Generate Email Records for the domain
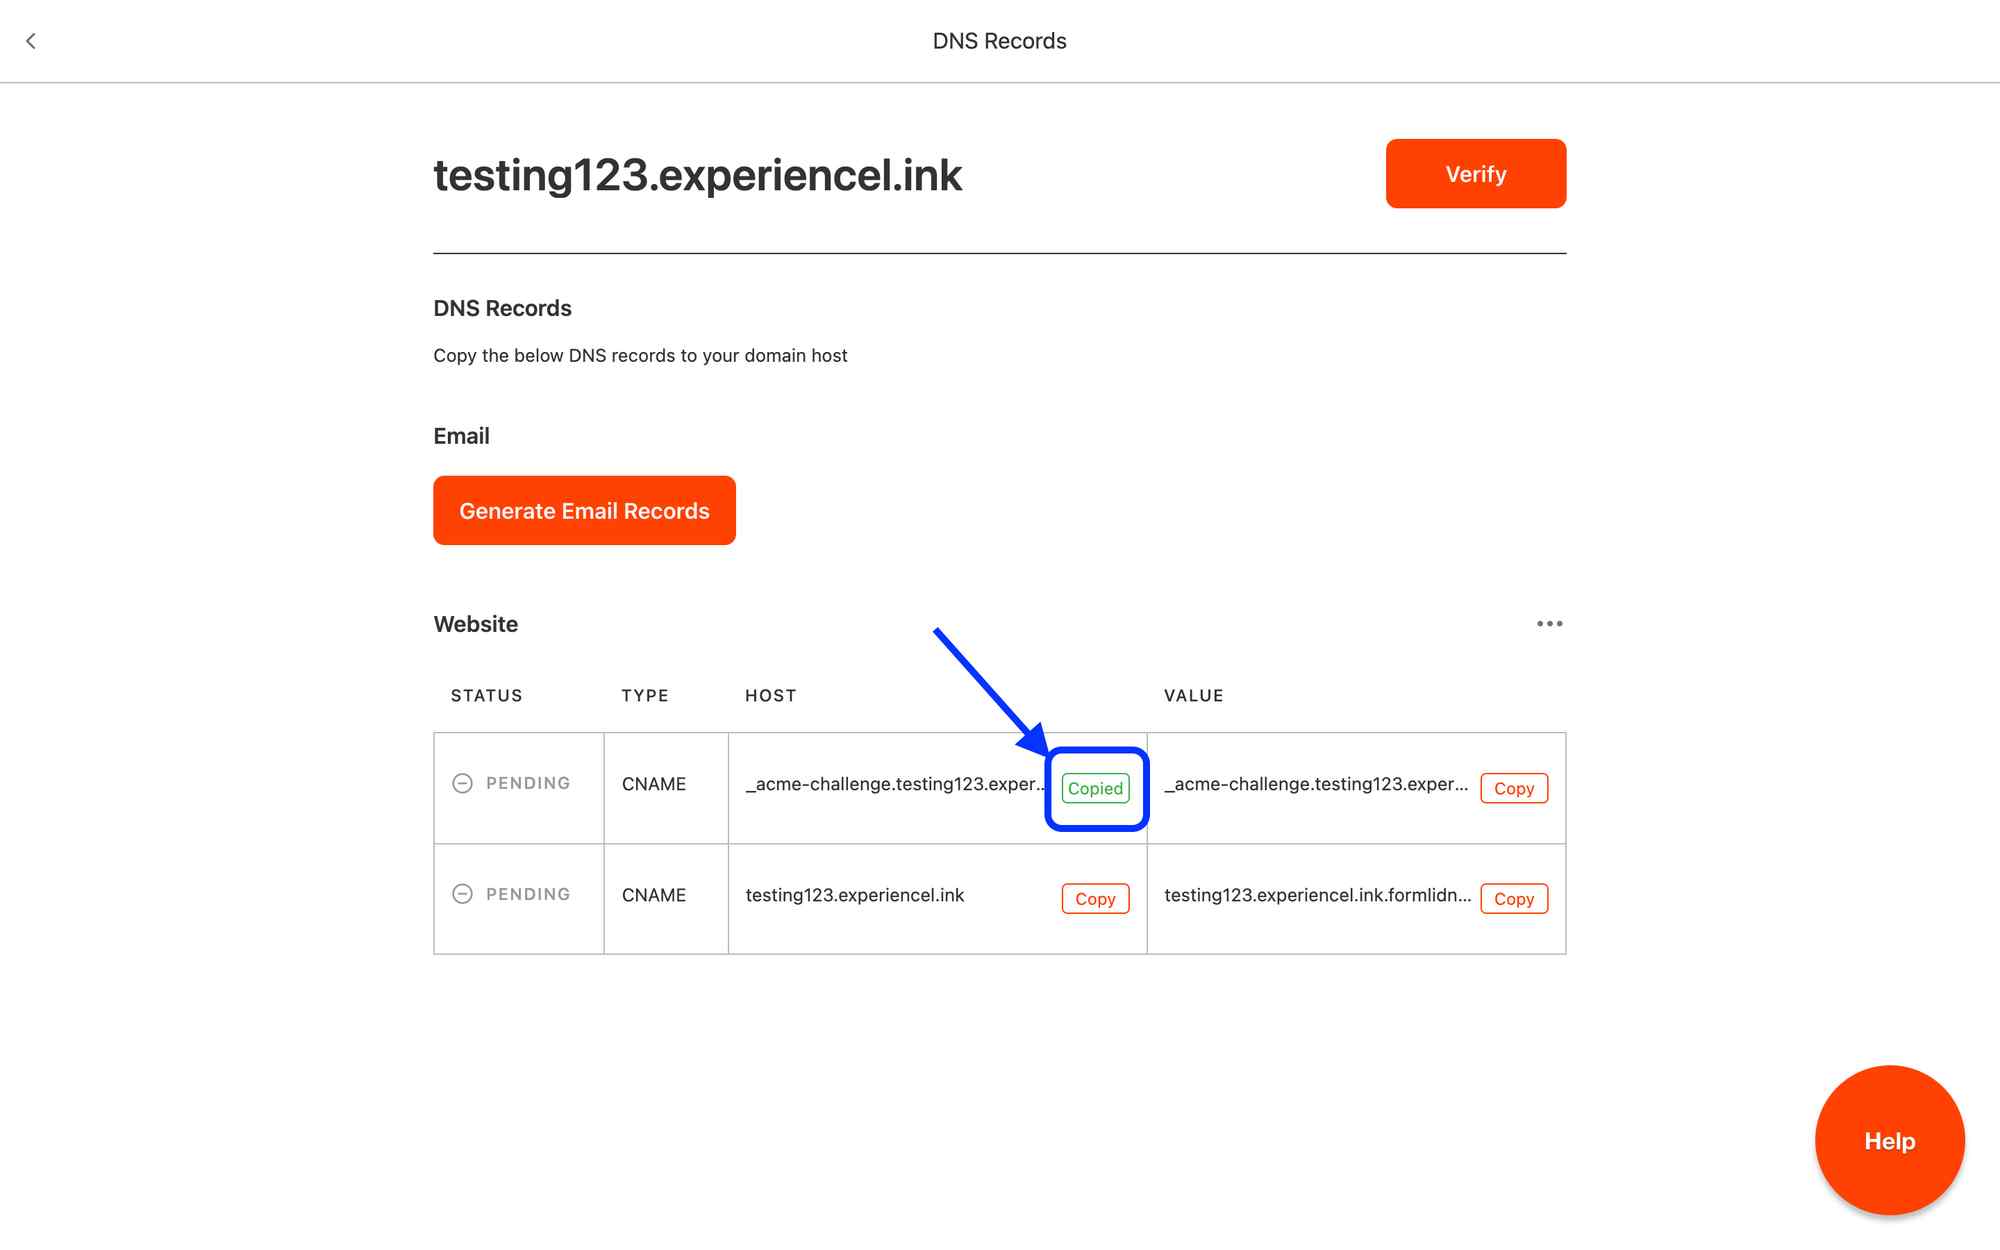This screenshot has height=1250, width=2000. [x=584, y=511]
